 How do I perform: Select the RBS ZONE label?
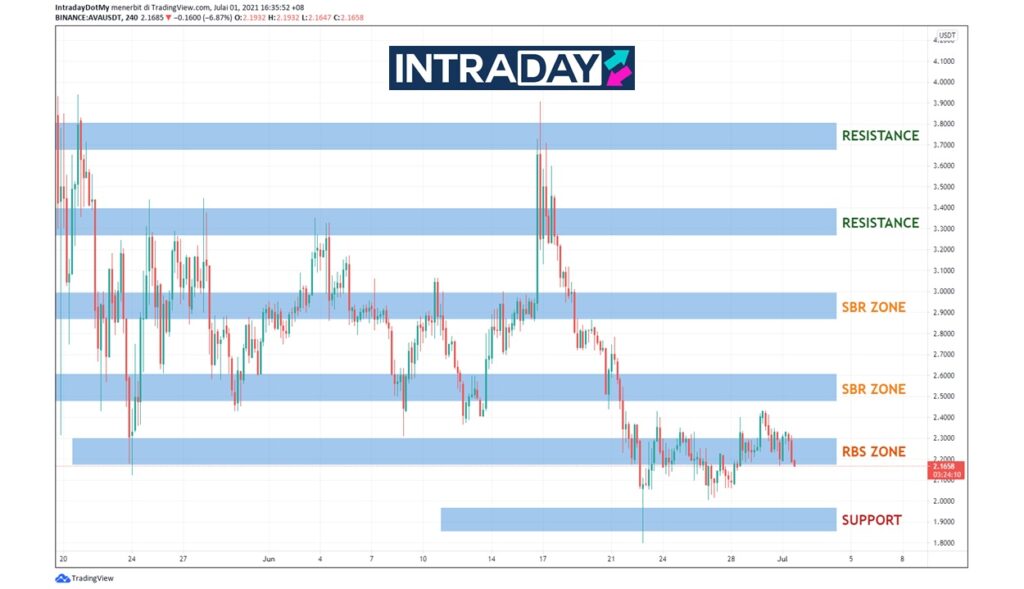873,452
